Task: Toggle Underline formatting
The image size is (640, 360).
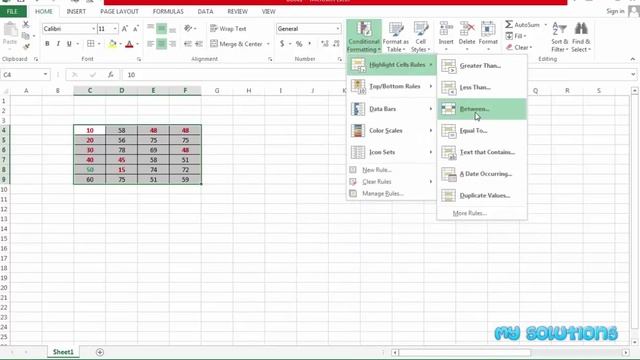Action: 69,44
